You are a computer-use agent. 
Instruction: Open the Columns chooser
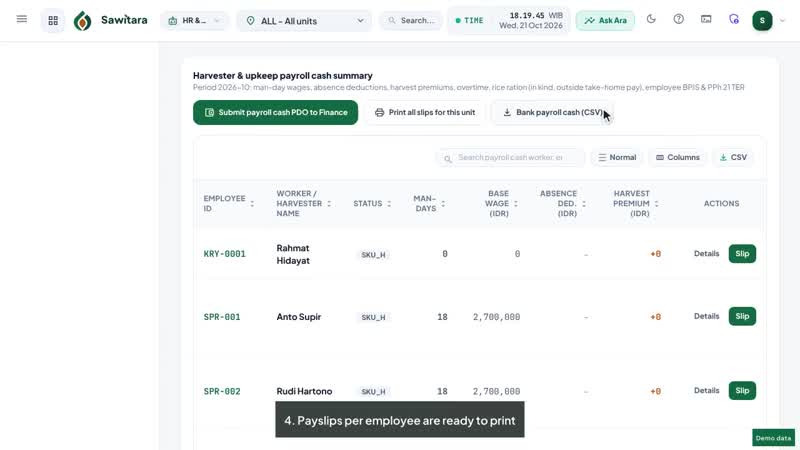[678, 158]
